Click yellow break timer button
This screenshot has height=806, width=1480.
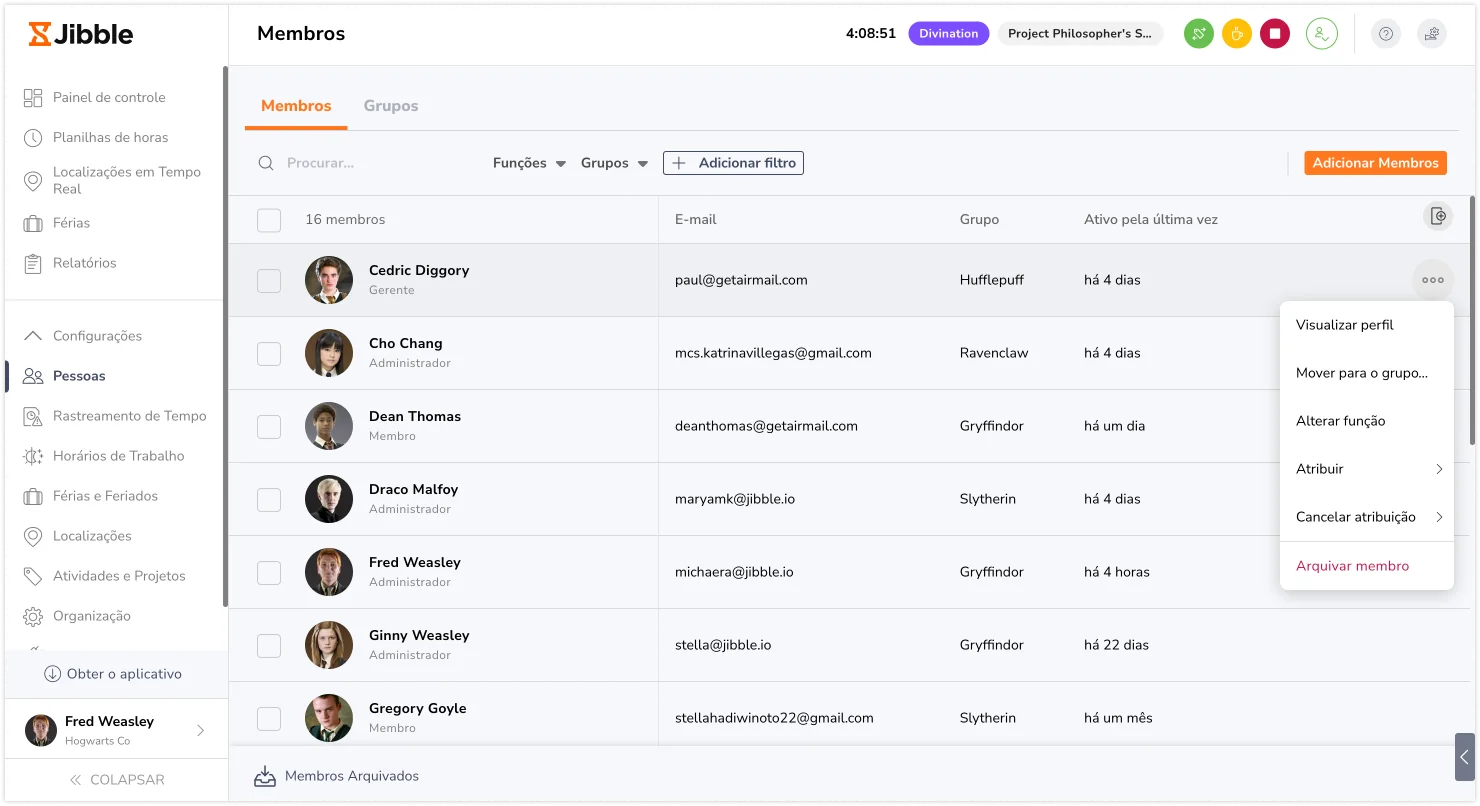pyautogui.click(x=1236, y=34)
